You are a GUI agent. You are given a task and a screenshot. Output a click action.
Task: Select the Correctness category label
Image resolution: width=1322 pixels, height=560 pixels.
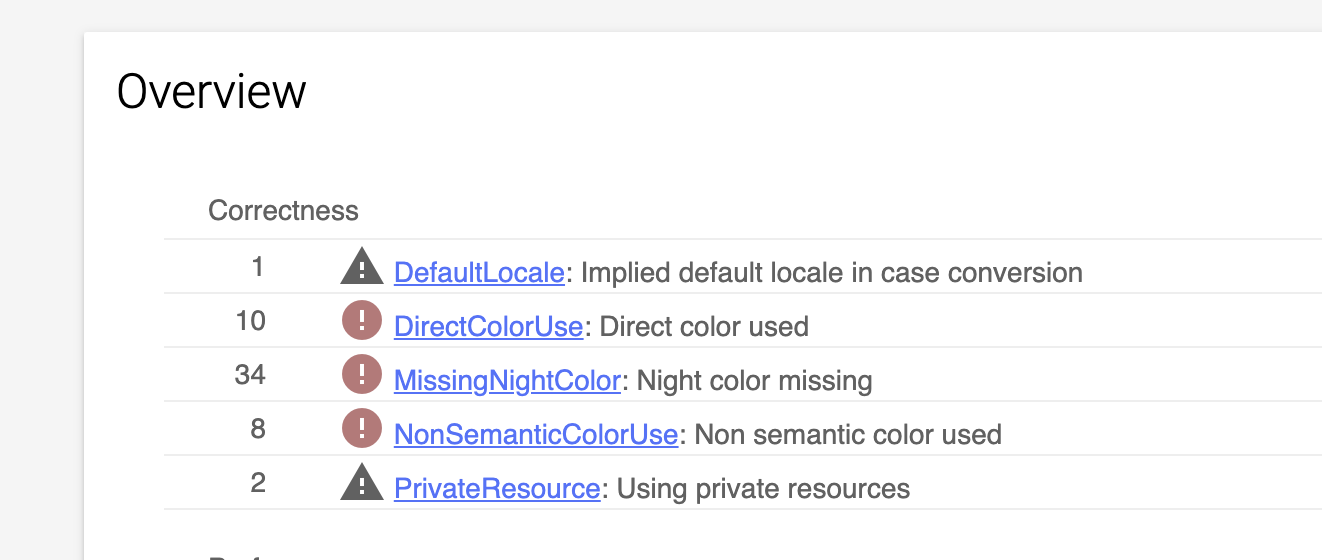(x=283, y=211)
